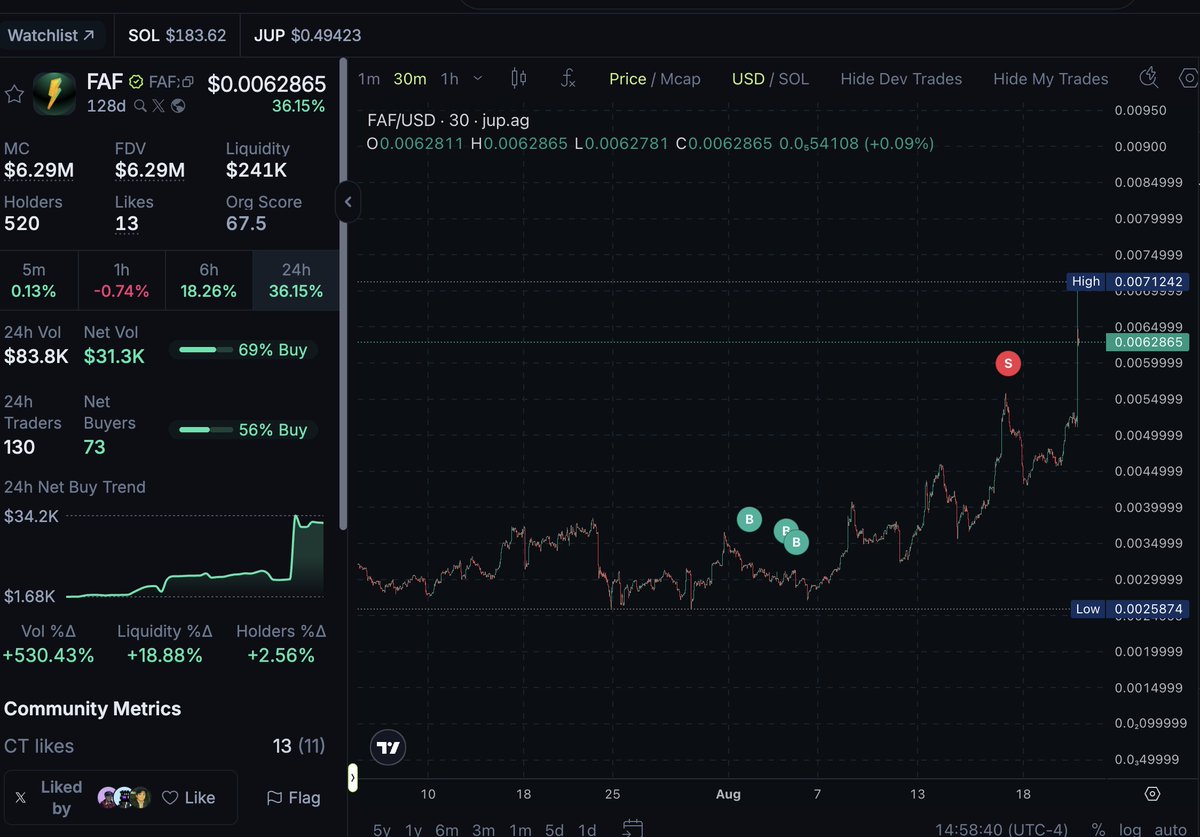Image resolution: width=1200 pixels, height=837 pixels.
Task: Select the JUP $0.49423 ticker
Action: [x=308, y=35]
